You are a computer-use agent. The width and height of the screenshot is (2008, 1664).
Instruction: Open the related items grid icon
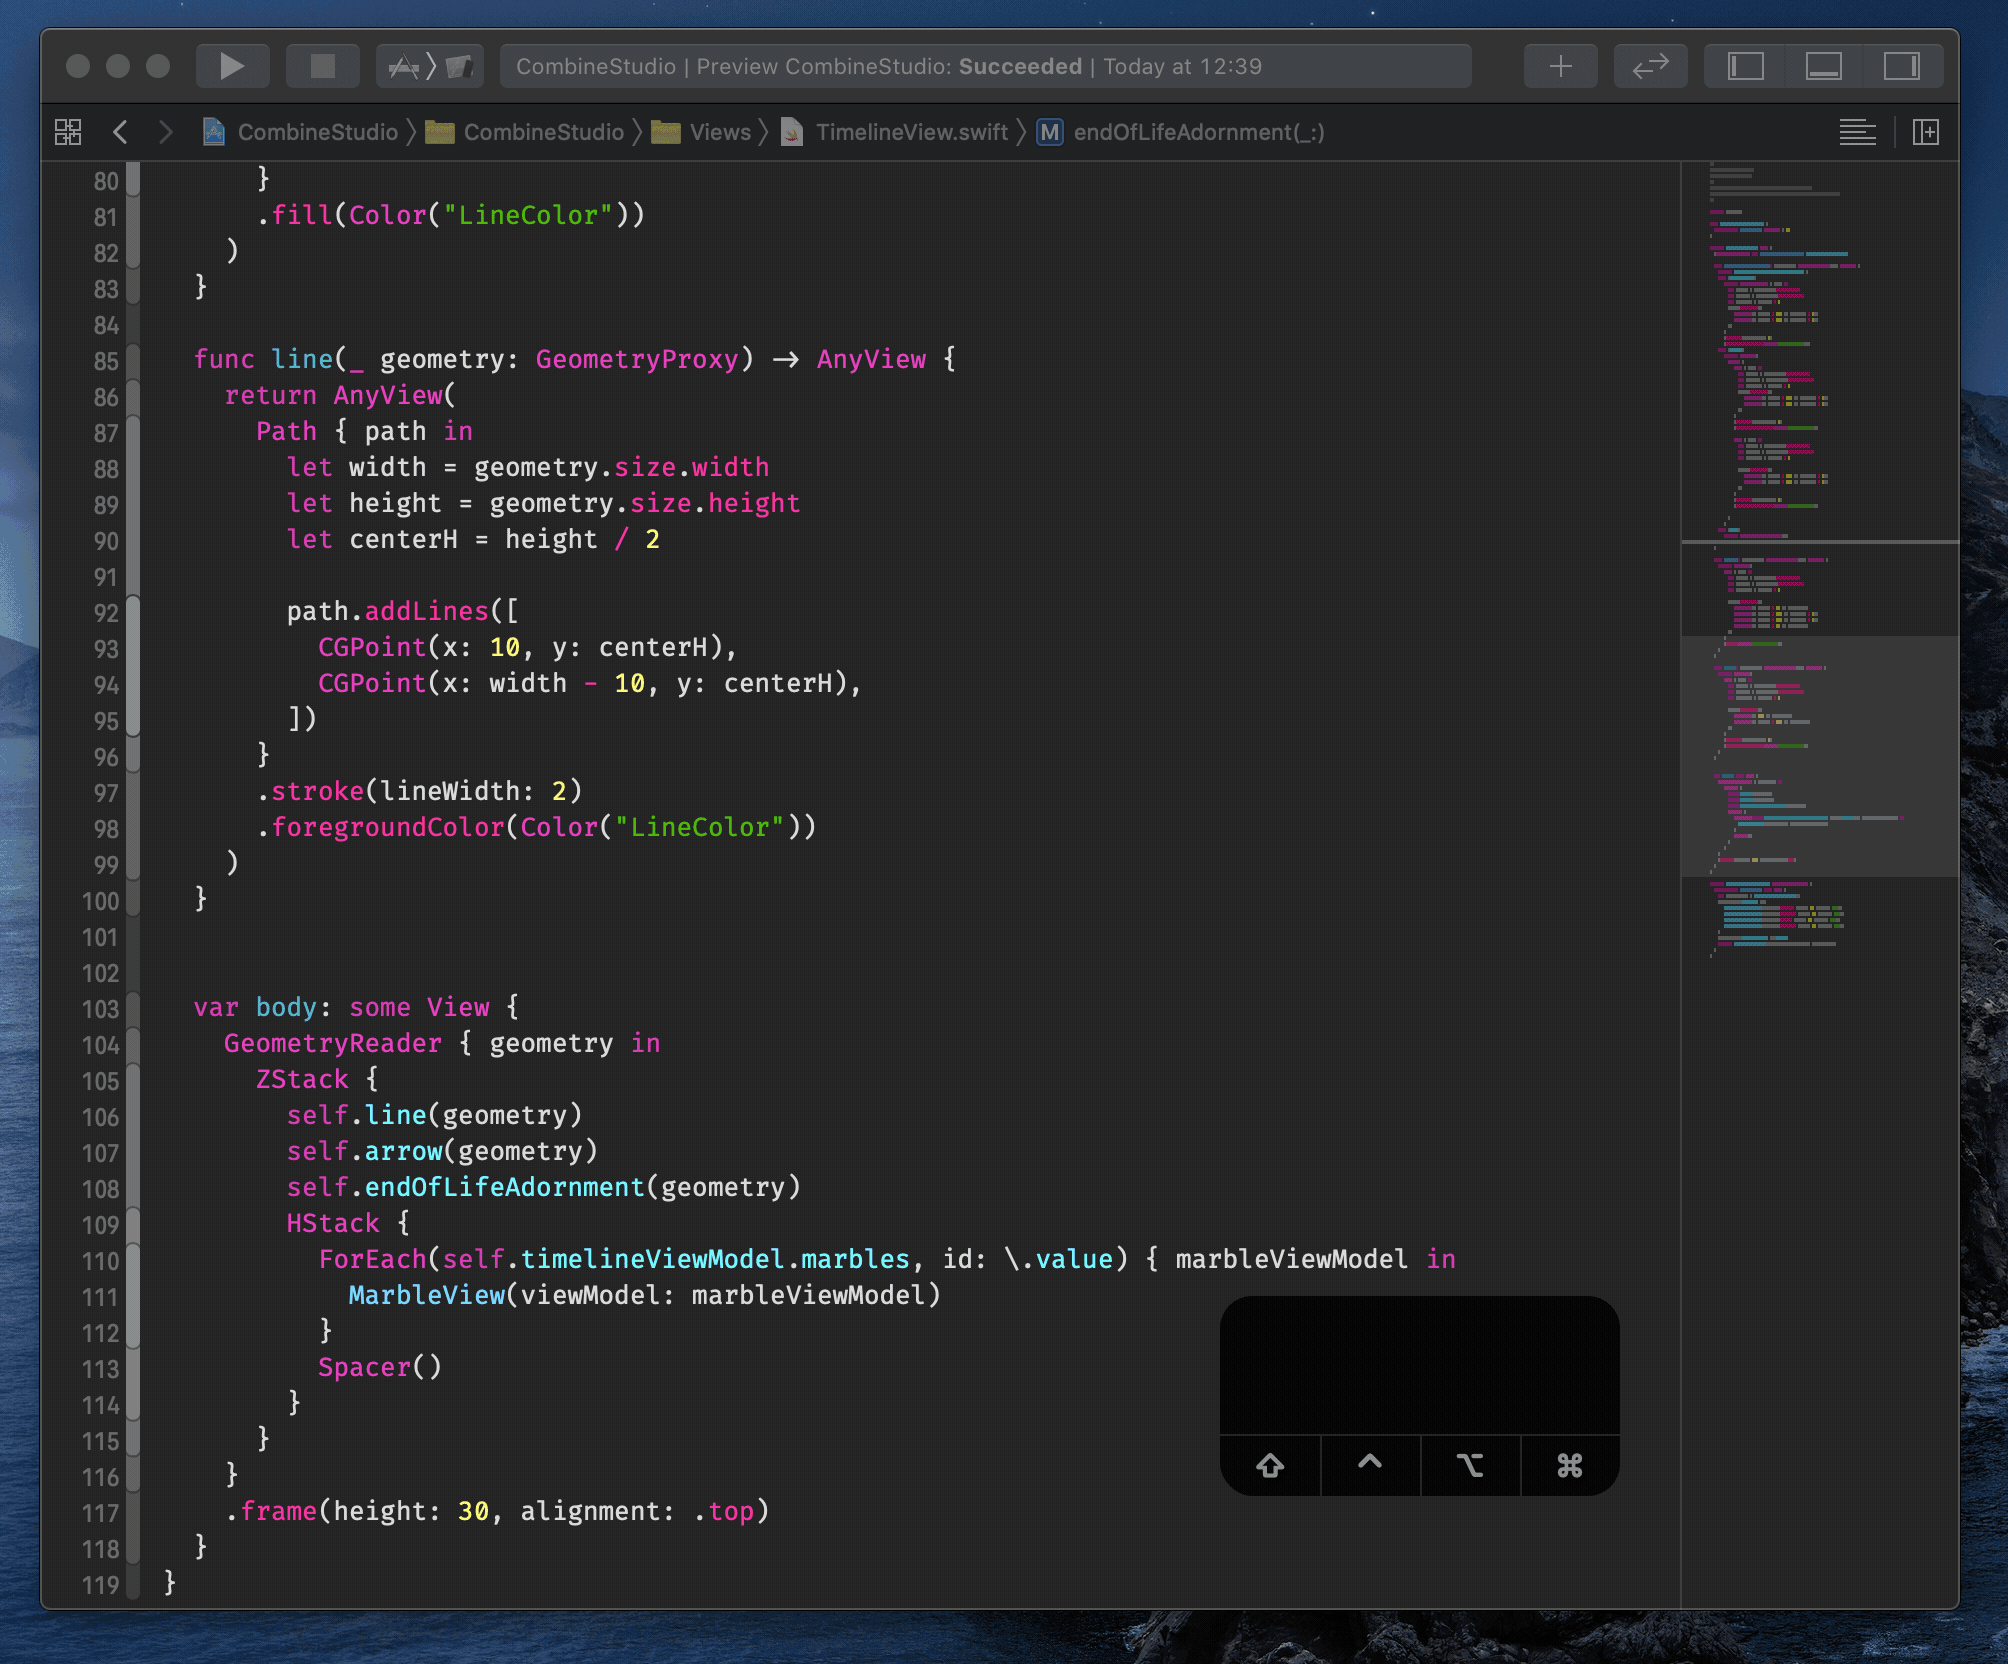(x=68, y=132)
